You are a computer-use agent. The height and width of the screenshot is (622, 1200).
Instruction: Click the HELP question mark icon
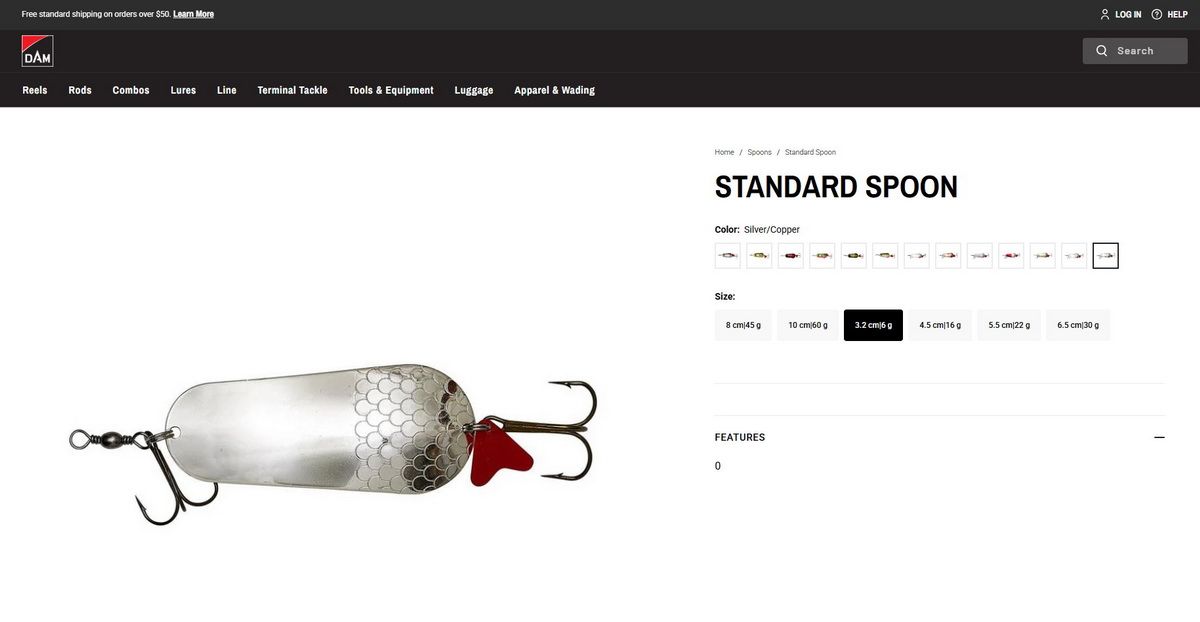tap(1157, 14)
